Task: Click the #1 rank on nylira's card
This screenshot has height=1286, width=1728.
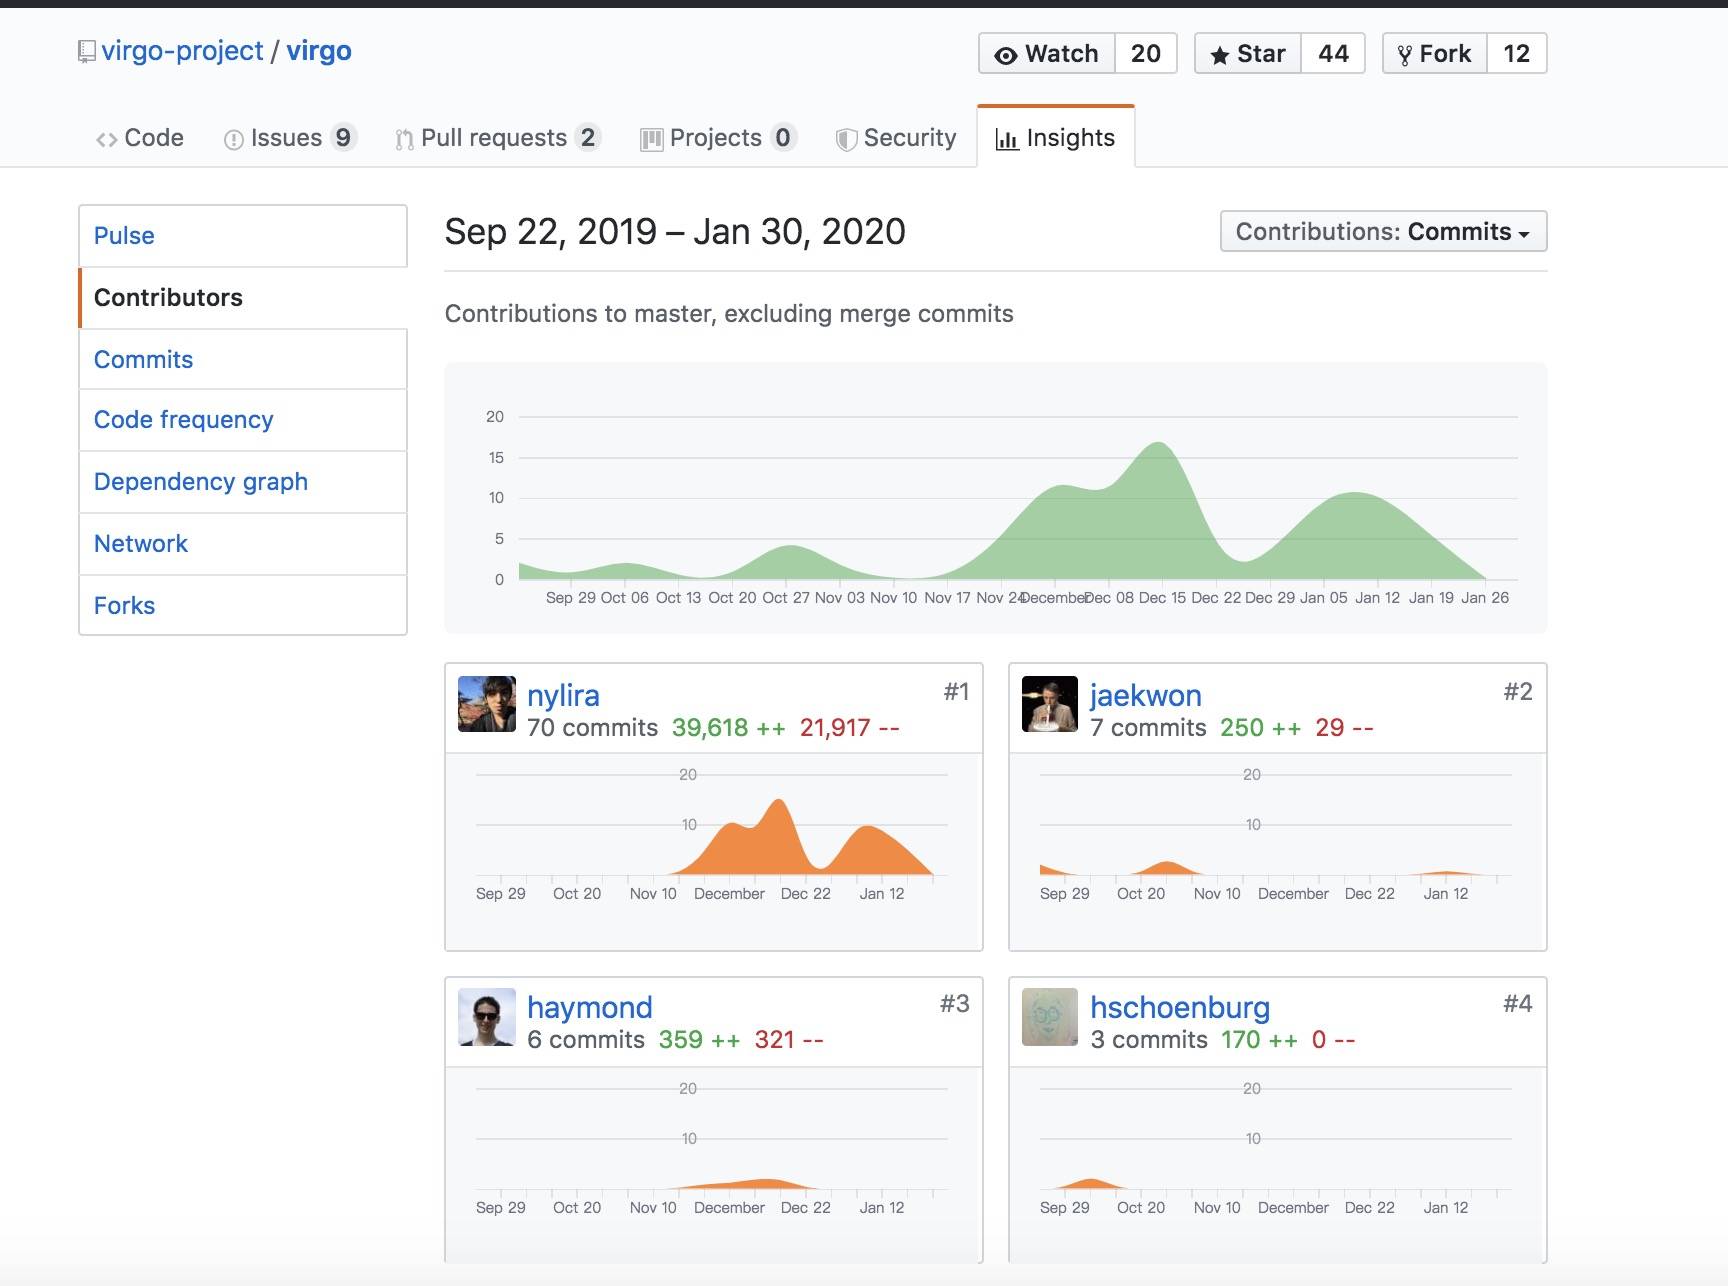Action: click(x=956, y=692)
